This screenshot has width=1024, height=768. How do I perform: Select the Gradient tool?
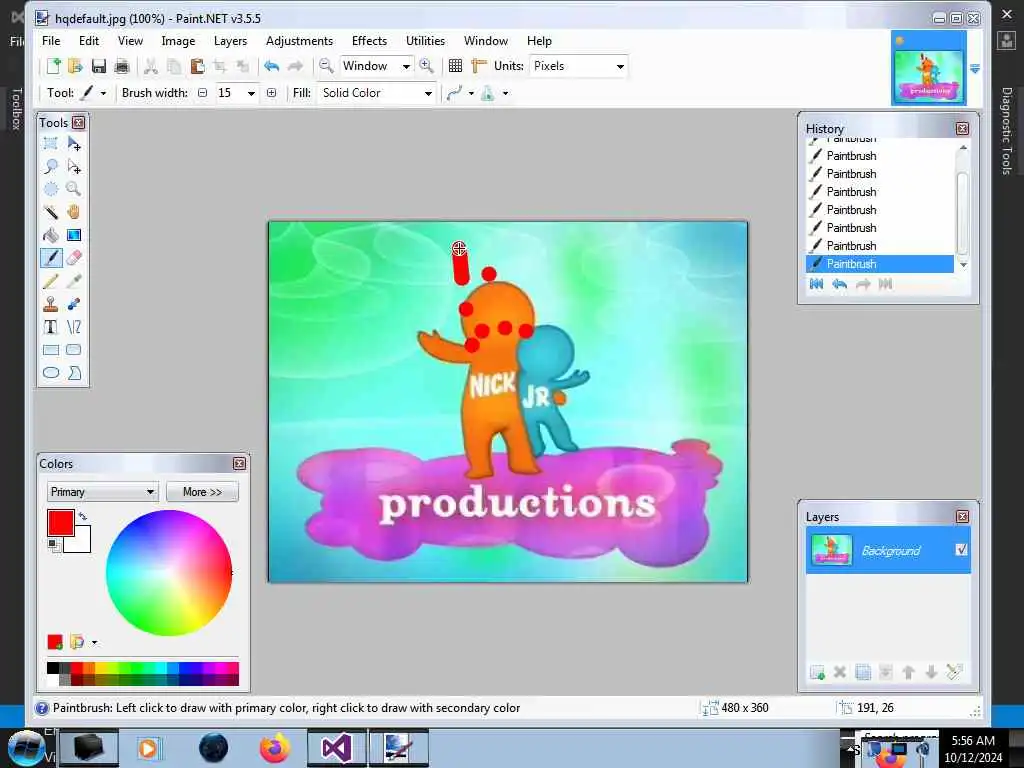coord(74,235)
